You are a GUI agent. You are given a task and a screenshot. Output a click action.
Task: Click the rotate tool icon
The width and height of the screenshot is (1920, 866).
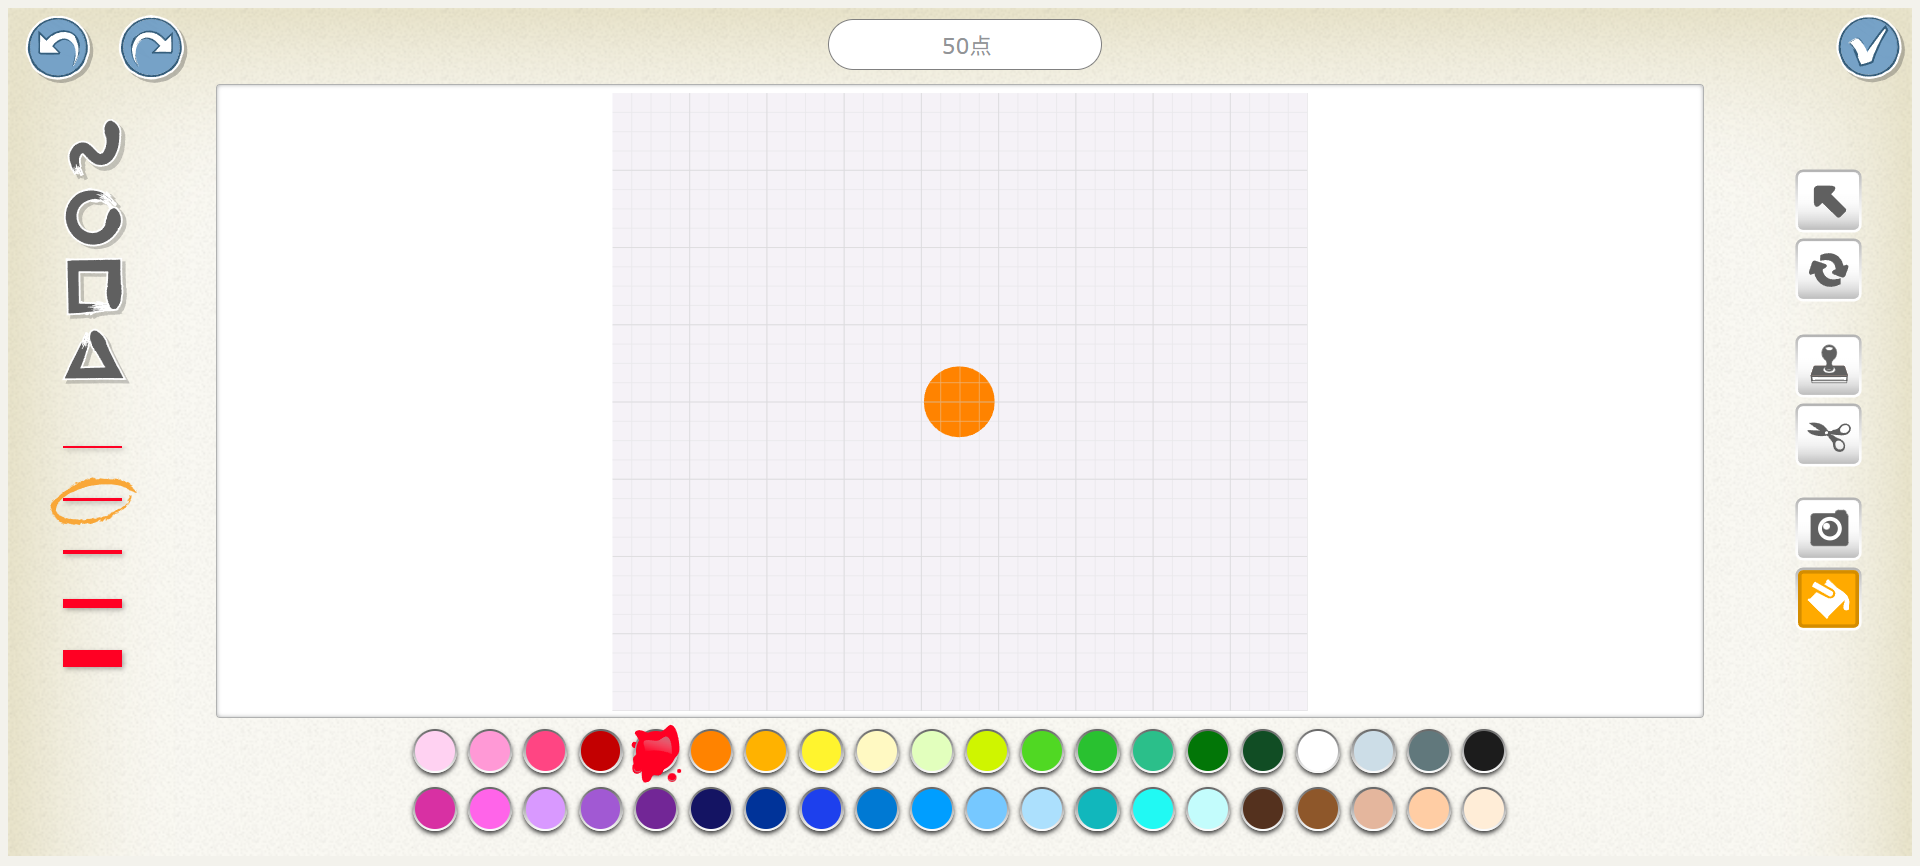(1828, 270)
